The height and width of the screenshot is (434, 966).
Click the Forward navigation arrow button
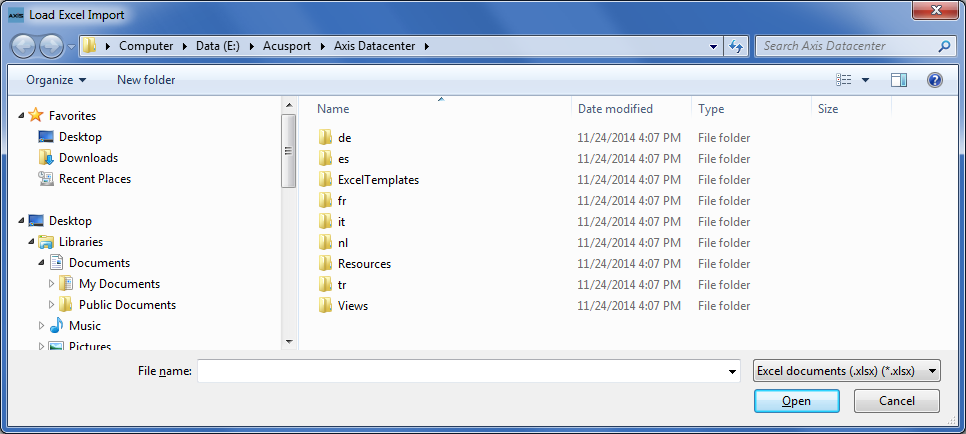tap(51, 46)
